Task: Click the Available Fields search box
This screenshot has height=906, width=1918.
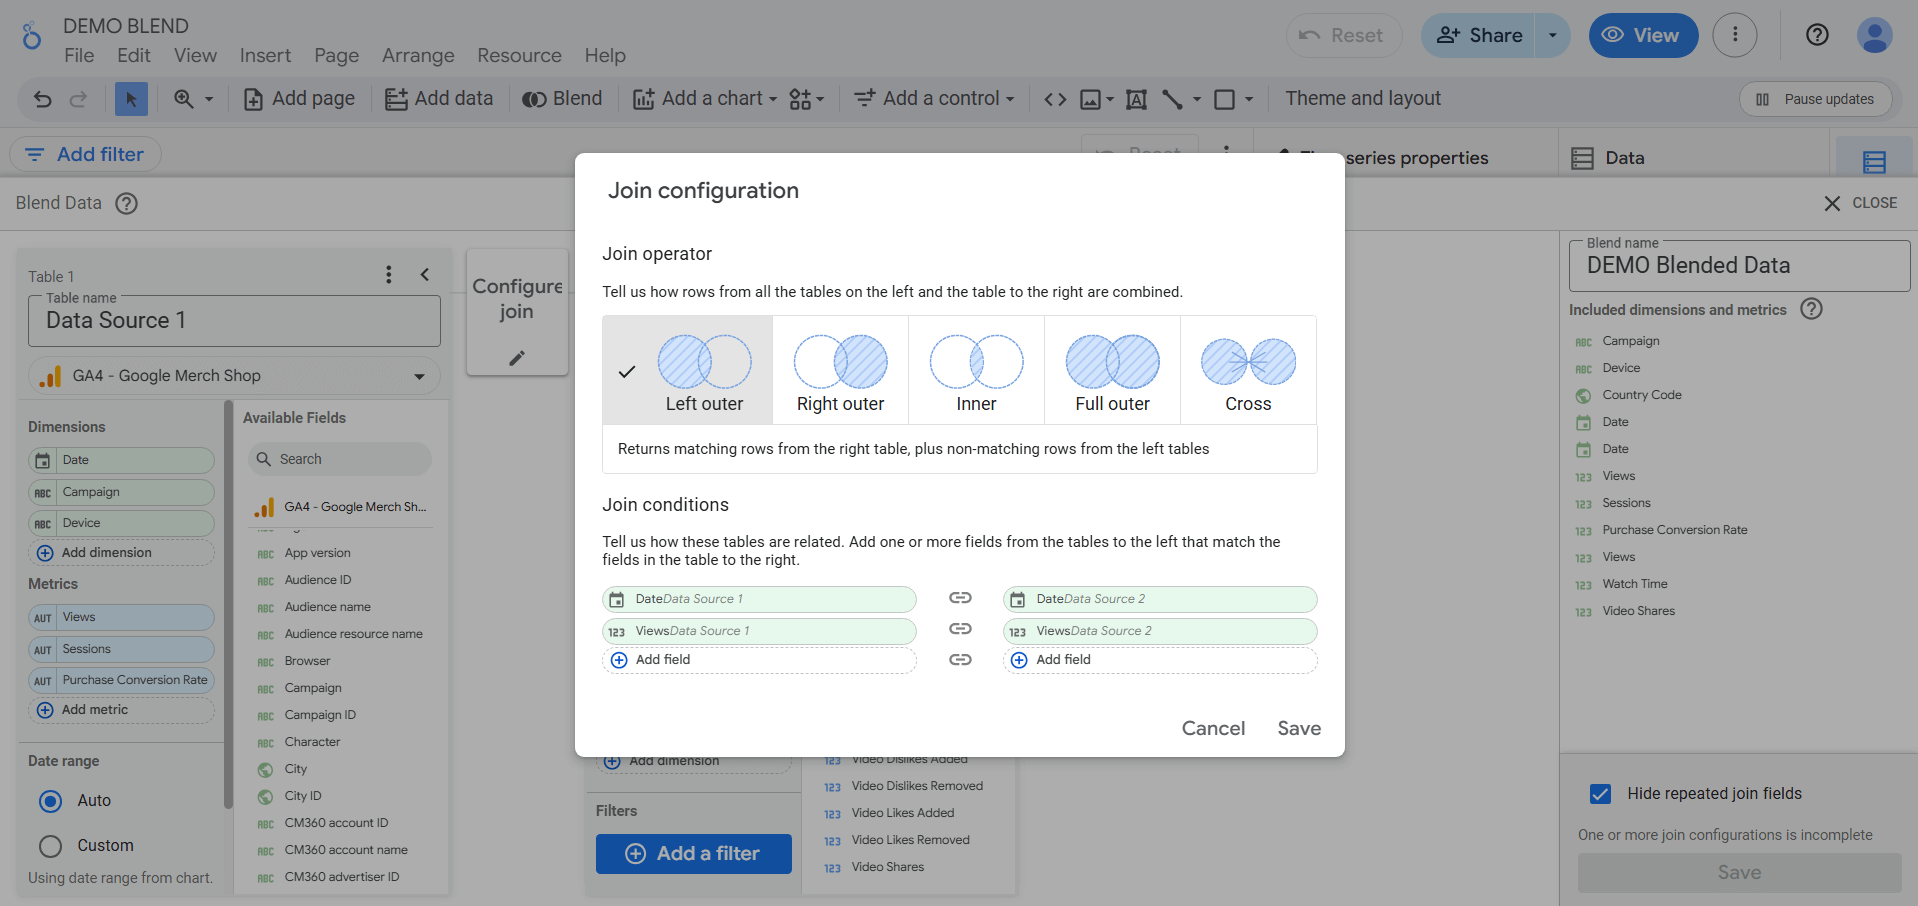Action: (x=340, y=459)
